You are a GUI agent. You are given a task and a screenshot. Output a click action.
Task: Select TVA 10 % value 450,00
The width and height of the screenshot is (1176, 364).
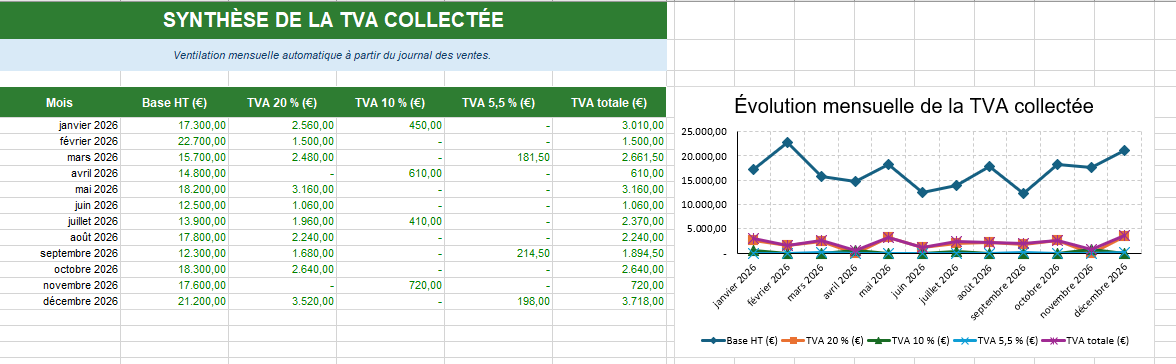point(390,125)
